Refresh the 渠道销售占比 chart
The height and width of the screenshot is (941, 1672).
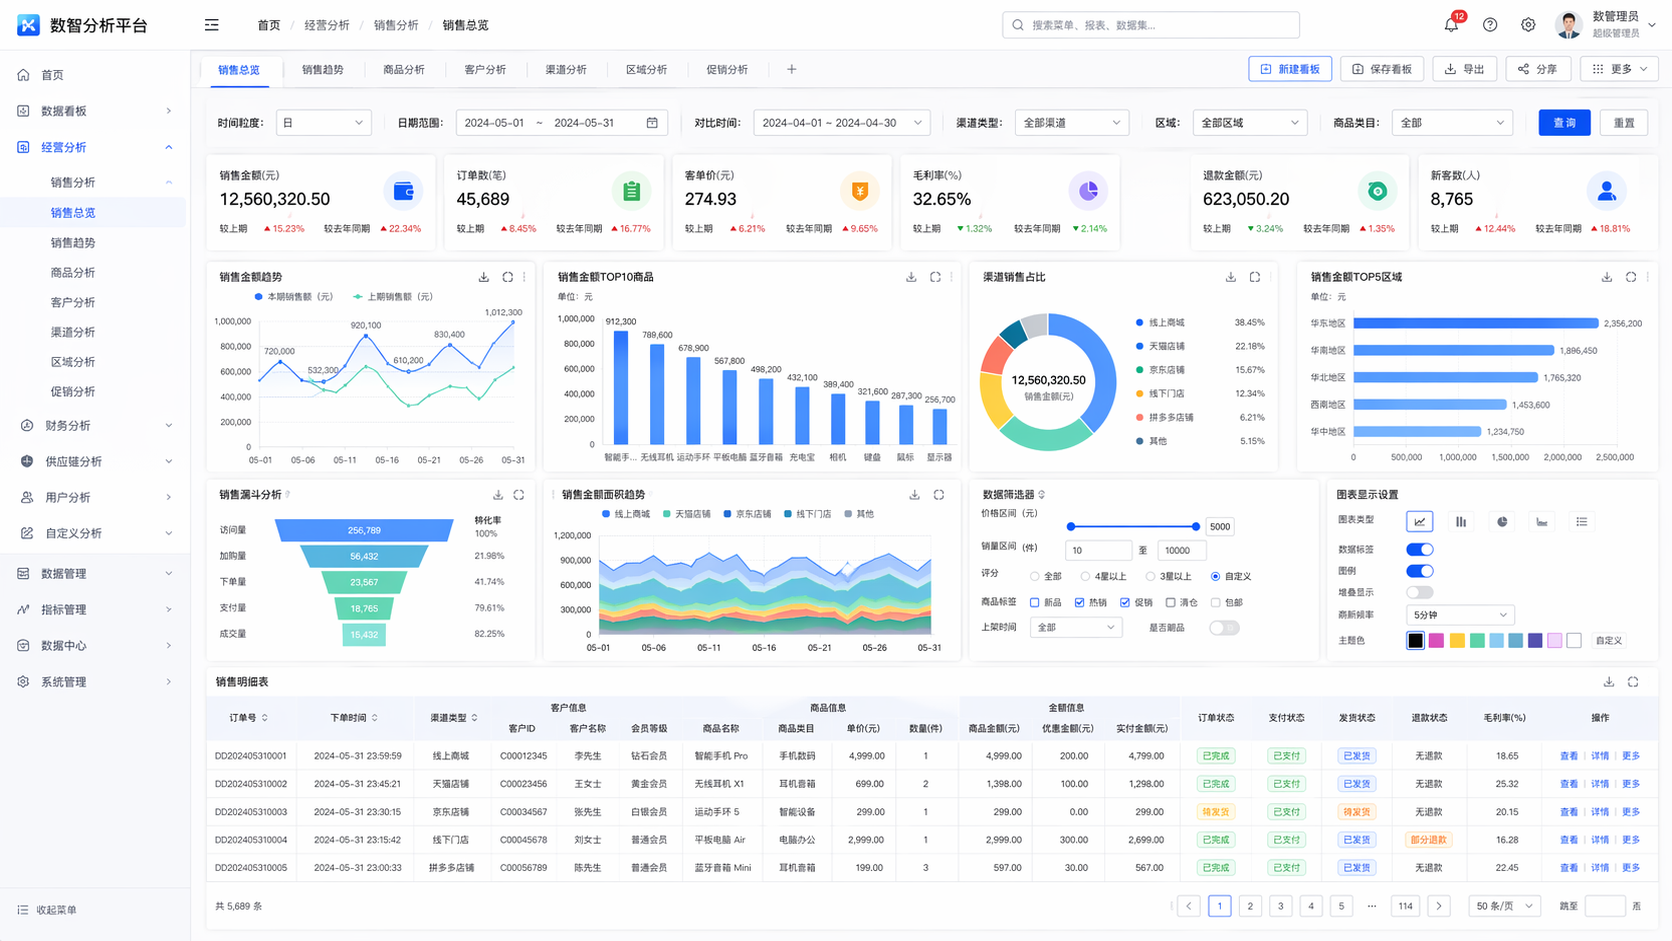(1255, 277)
